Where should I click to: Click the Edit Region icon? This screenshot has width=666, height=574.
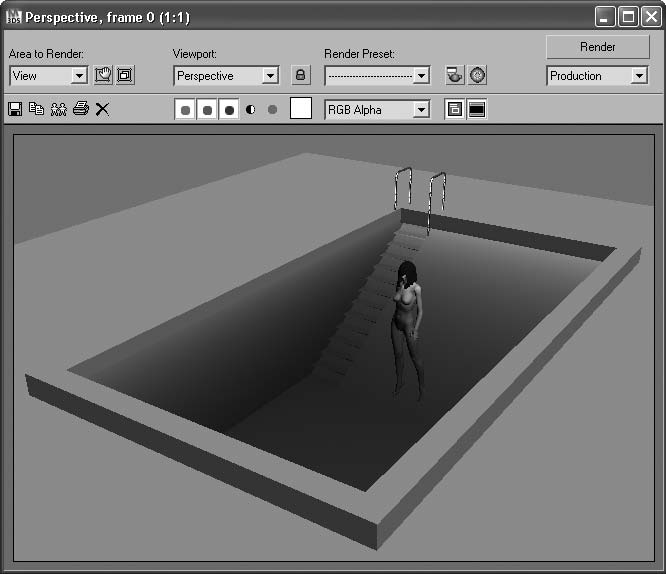point(103,75)
